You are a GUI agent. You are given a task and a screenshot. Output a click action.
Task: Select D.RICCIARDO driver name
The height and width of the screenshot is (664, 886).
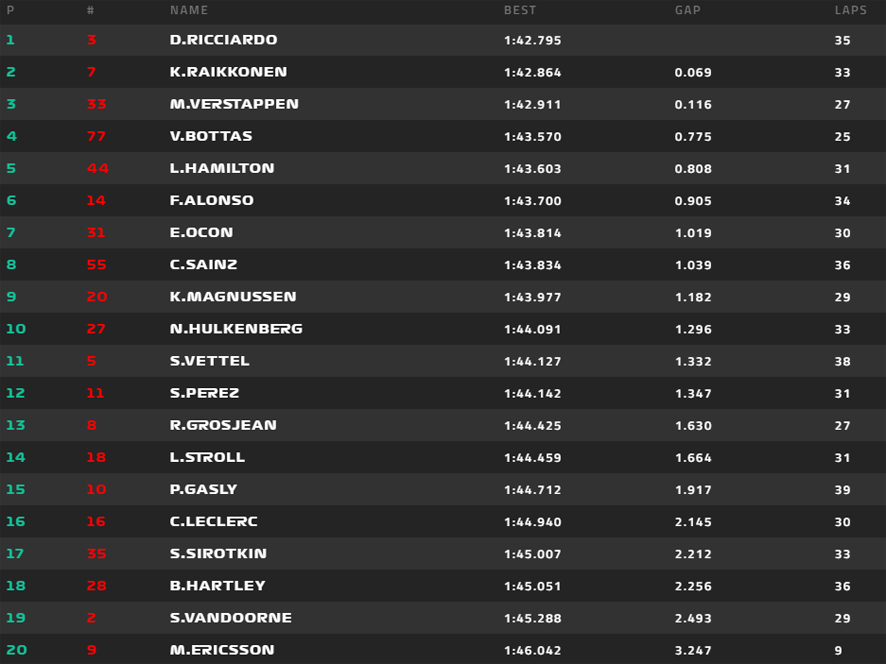(224, 40)
